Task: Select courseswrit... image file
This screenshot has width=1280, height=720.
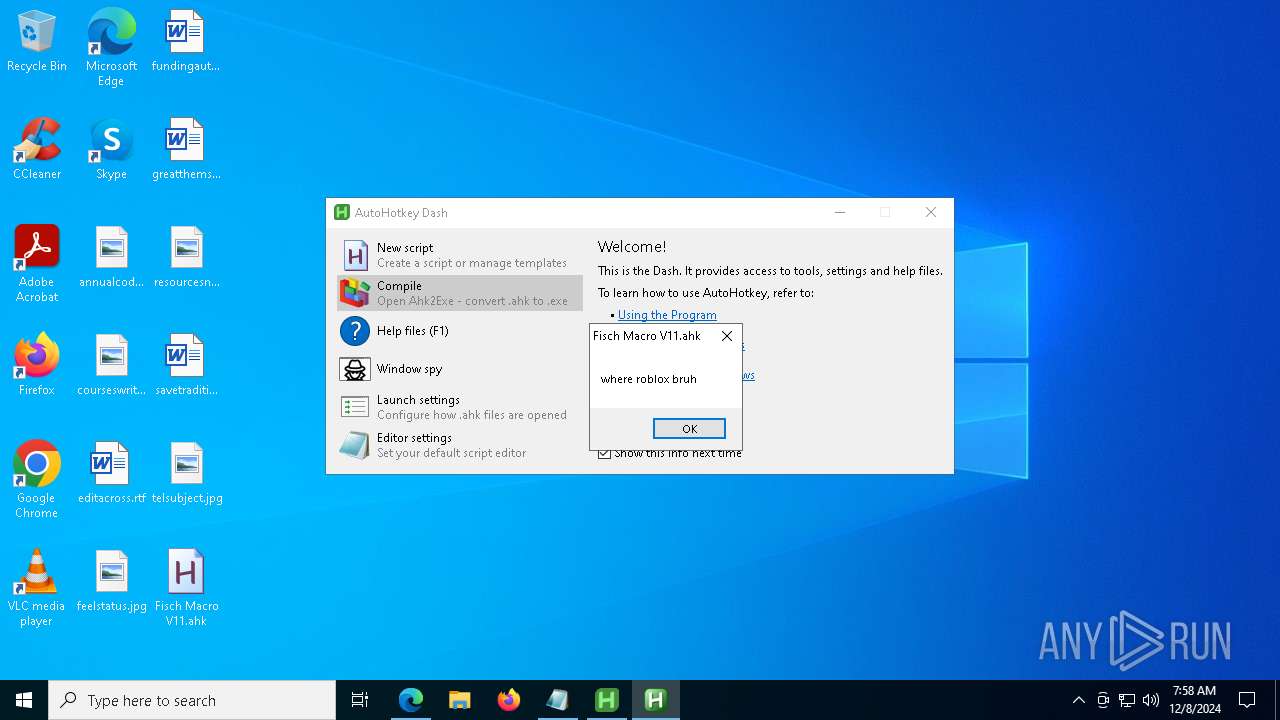Action: tap(111, 366)
